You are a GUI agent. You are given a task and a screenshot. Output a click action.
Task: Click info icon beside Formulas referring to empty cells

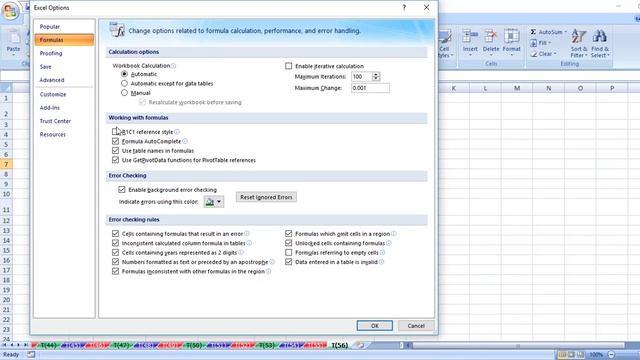click(x=382, y=253)
